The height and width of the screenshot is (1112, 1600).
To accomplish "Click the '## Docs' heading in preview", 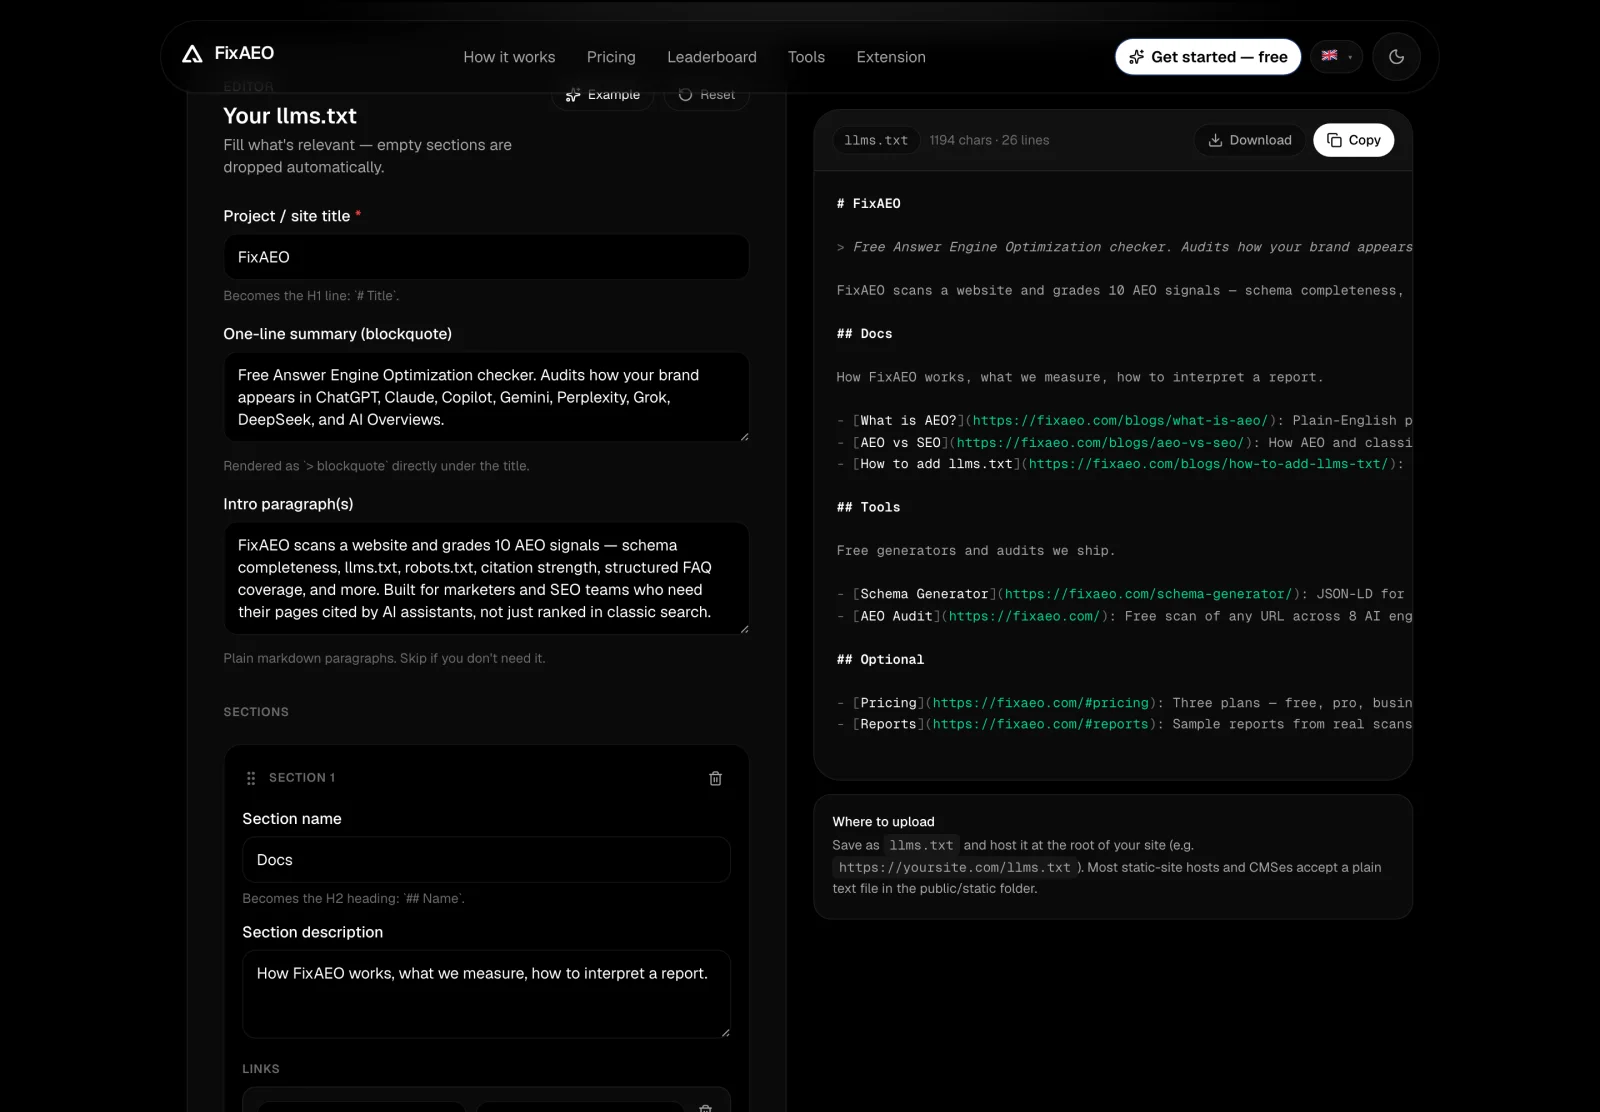I will (864, 334).
